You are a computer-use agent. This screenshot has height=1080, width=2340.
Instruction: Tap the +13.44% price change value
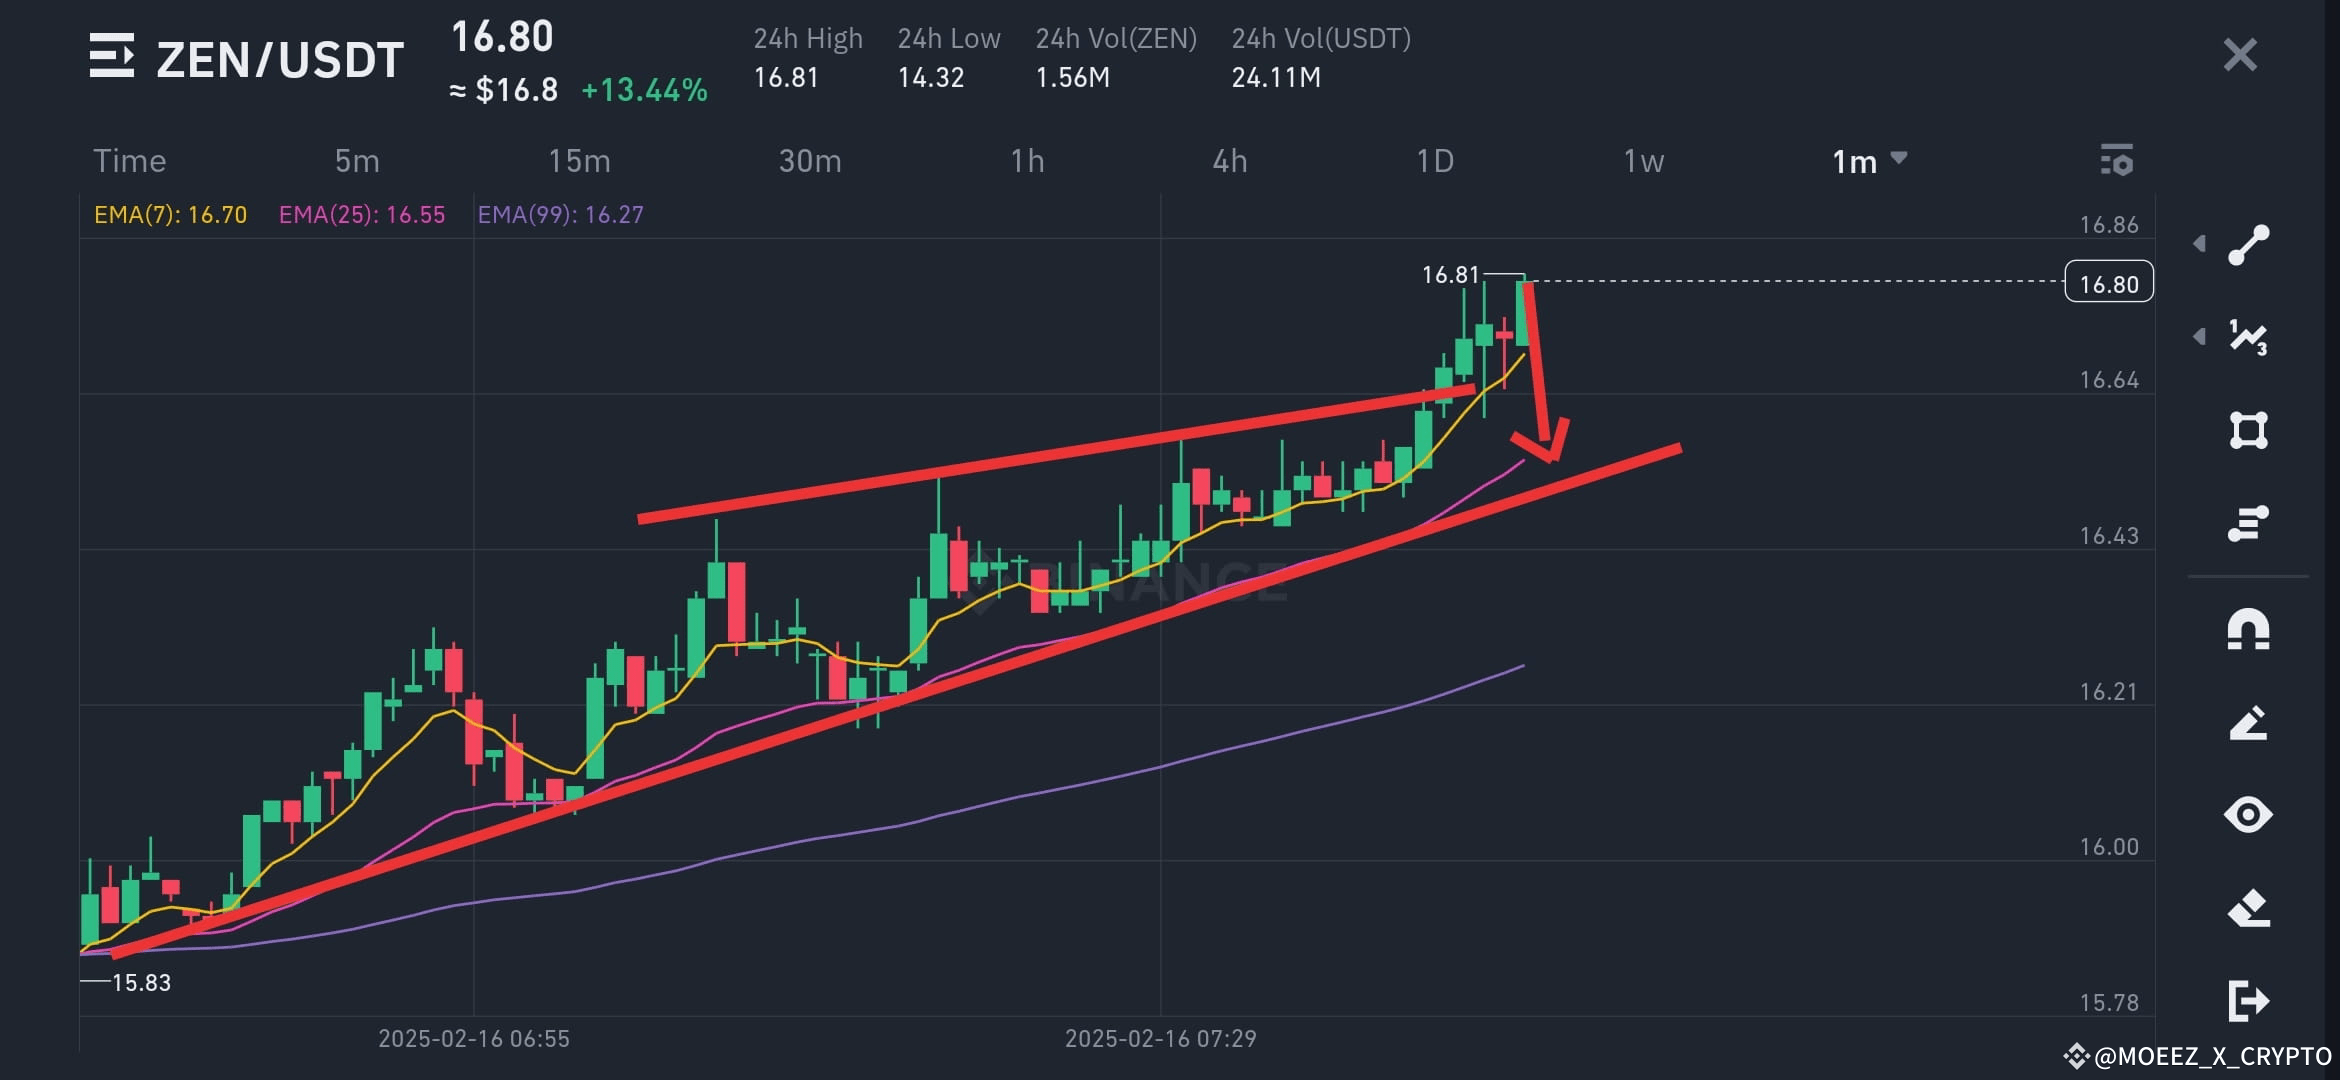coord(644,90)
